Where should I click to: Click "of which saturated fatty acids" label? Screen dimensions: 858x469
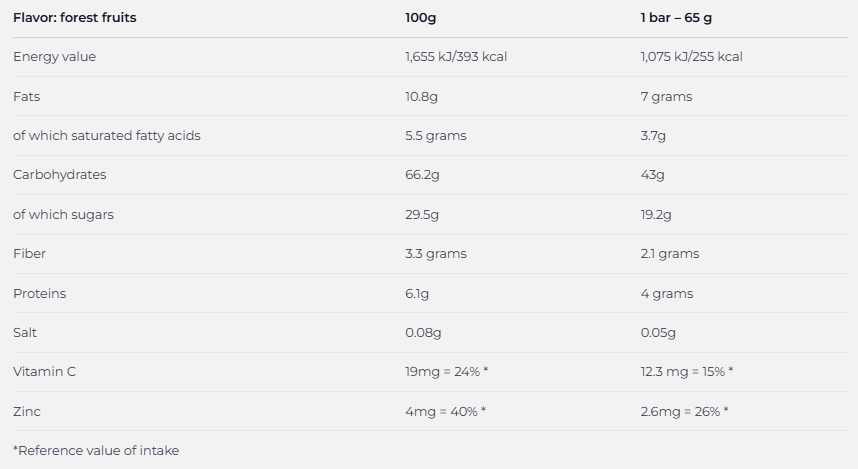pos(107,136)
